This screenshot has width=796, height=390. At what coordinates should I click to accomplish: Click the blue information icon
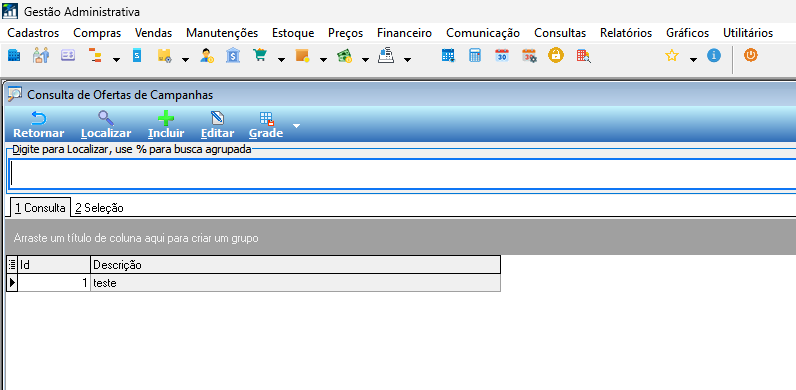[x=714, y=55]
